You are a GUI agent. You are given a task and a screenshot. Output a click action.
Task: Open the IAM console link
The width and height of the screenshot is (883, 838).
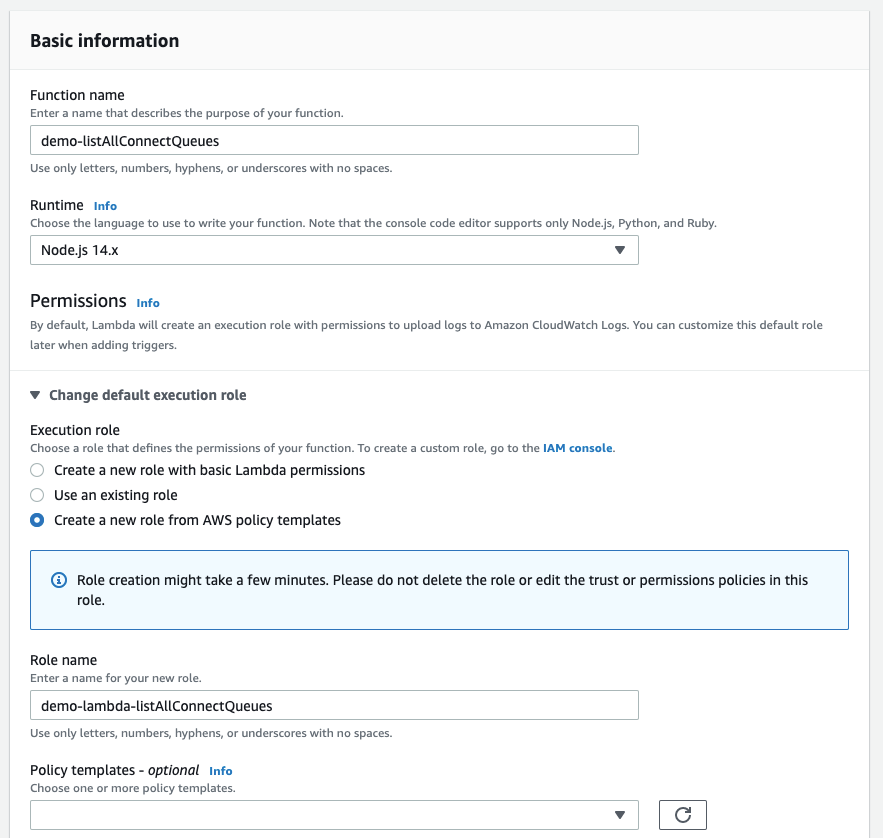coord(577,449)
